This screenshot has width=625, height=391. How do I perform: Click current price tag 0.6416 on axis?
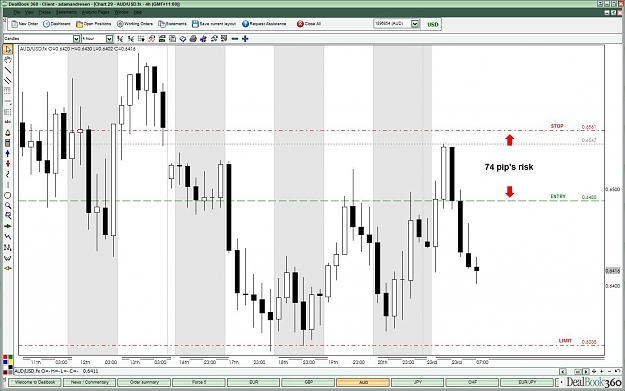point(613,271)
